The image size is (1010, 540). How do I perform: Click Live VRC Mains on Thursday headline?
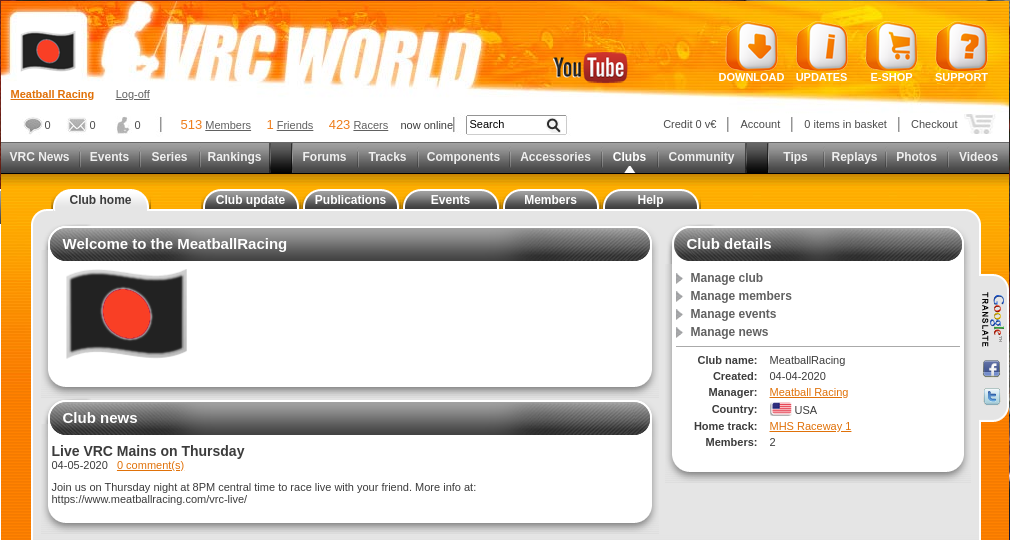pos(148,451)
